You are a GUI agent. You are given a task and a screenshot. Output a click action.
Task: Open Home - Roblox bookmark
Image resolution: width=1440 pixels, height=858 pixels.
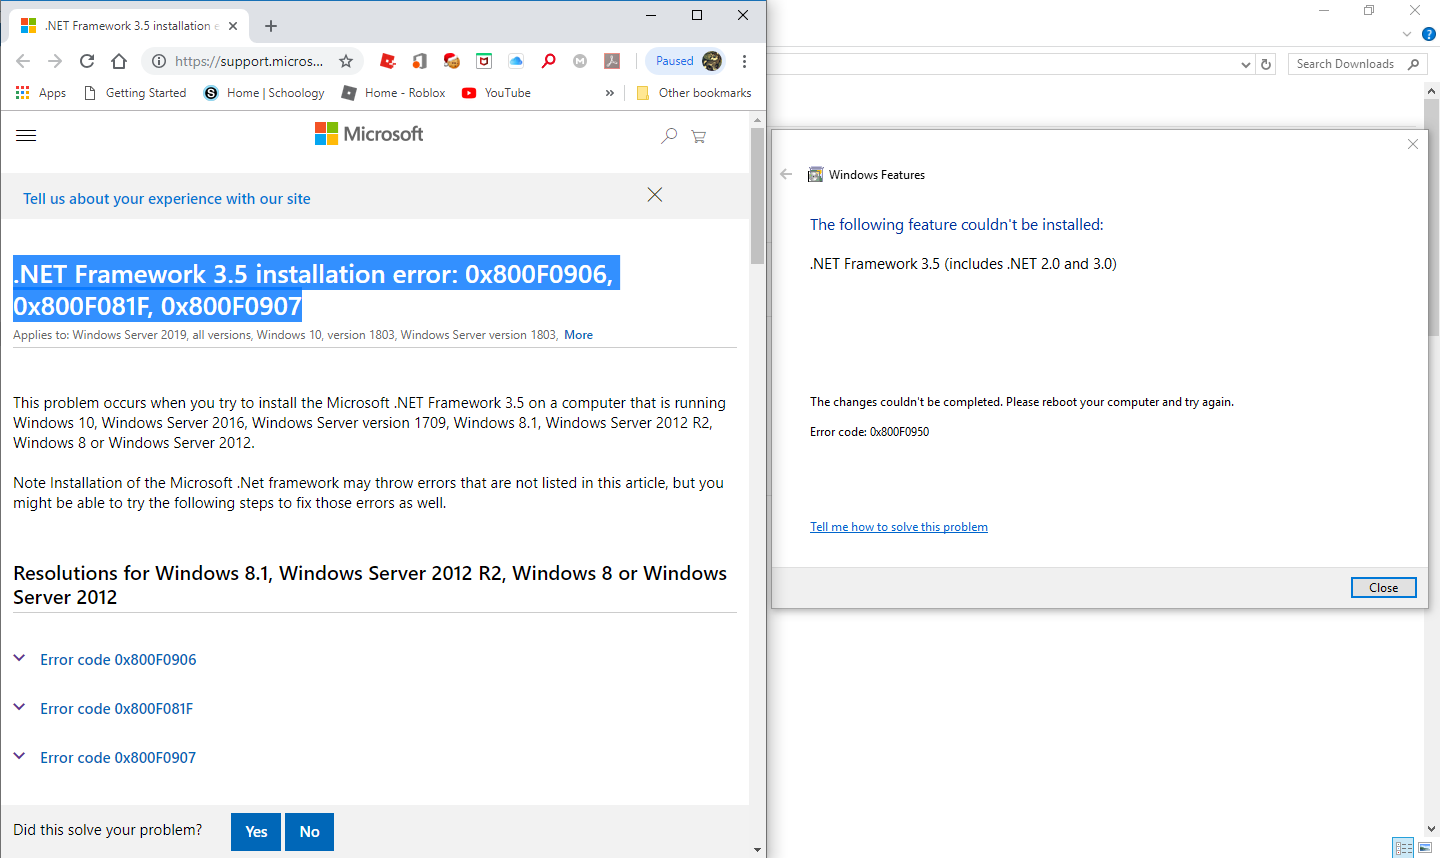point(394,93)
